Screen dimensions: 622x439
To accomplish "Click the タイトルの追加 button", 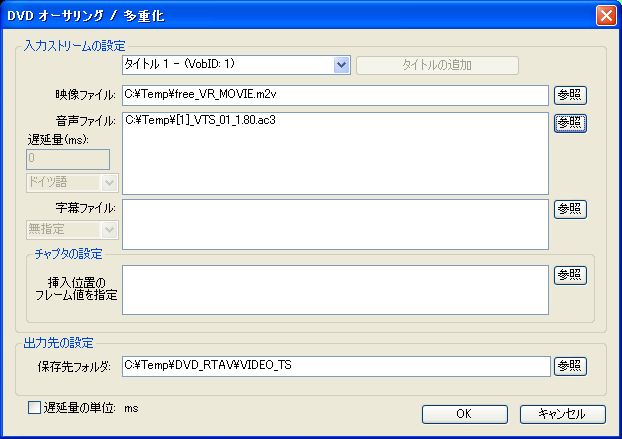I will tap(437, 66).
